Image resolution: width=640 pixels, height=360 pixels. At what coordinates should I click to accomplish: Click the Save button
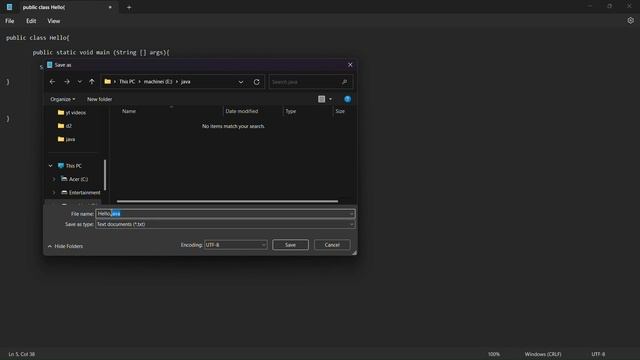pyautogui.click(x=290, y=245)
